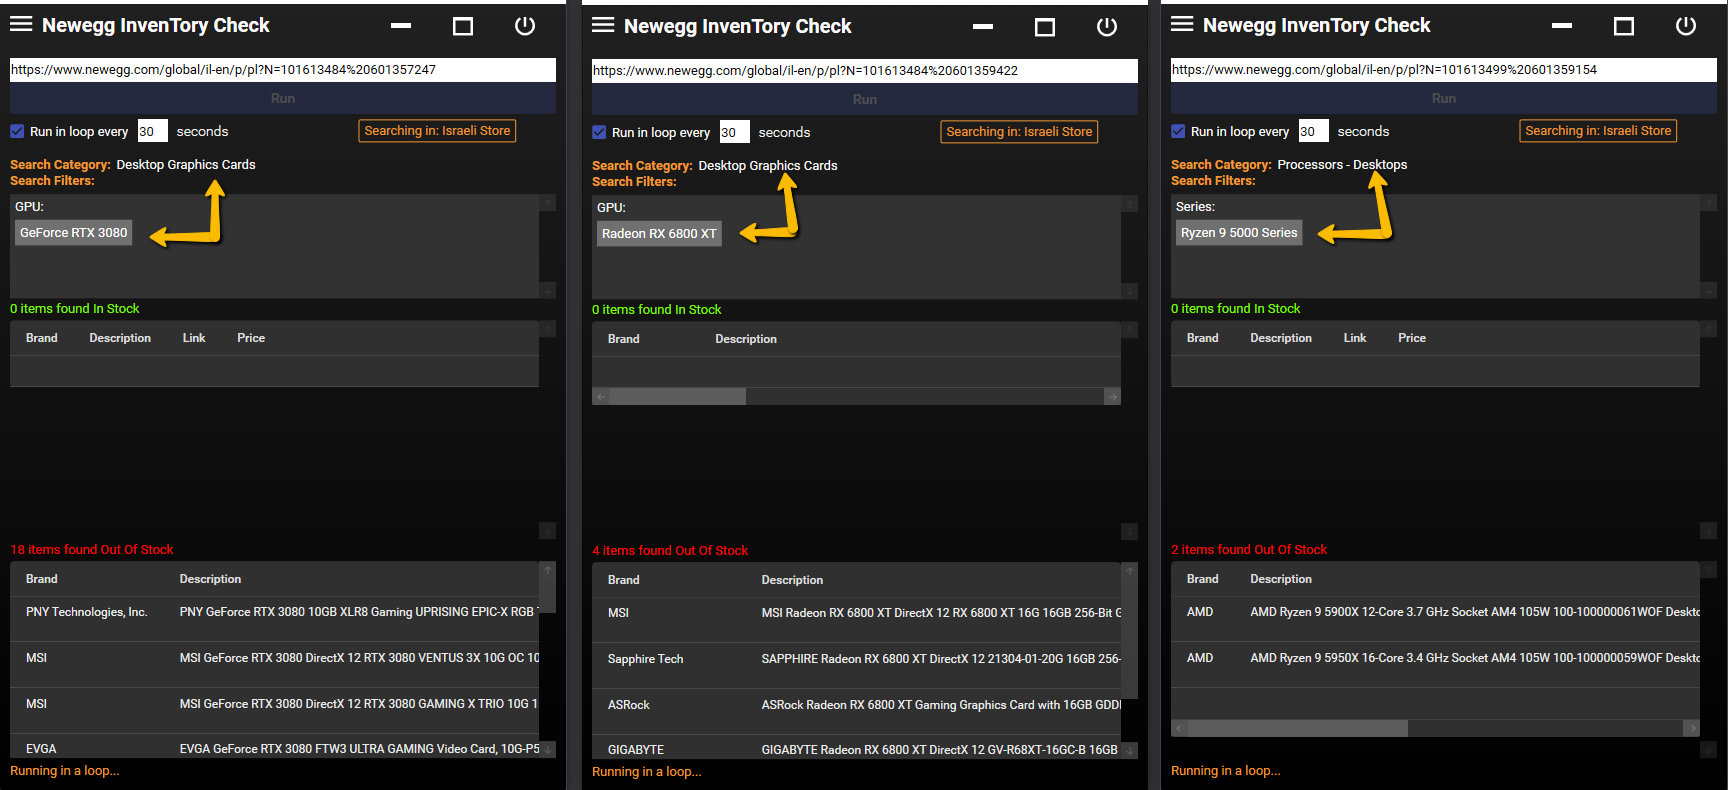Minimize the right Ryzen window

1562,26
